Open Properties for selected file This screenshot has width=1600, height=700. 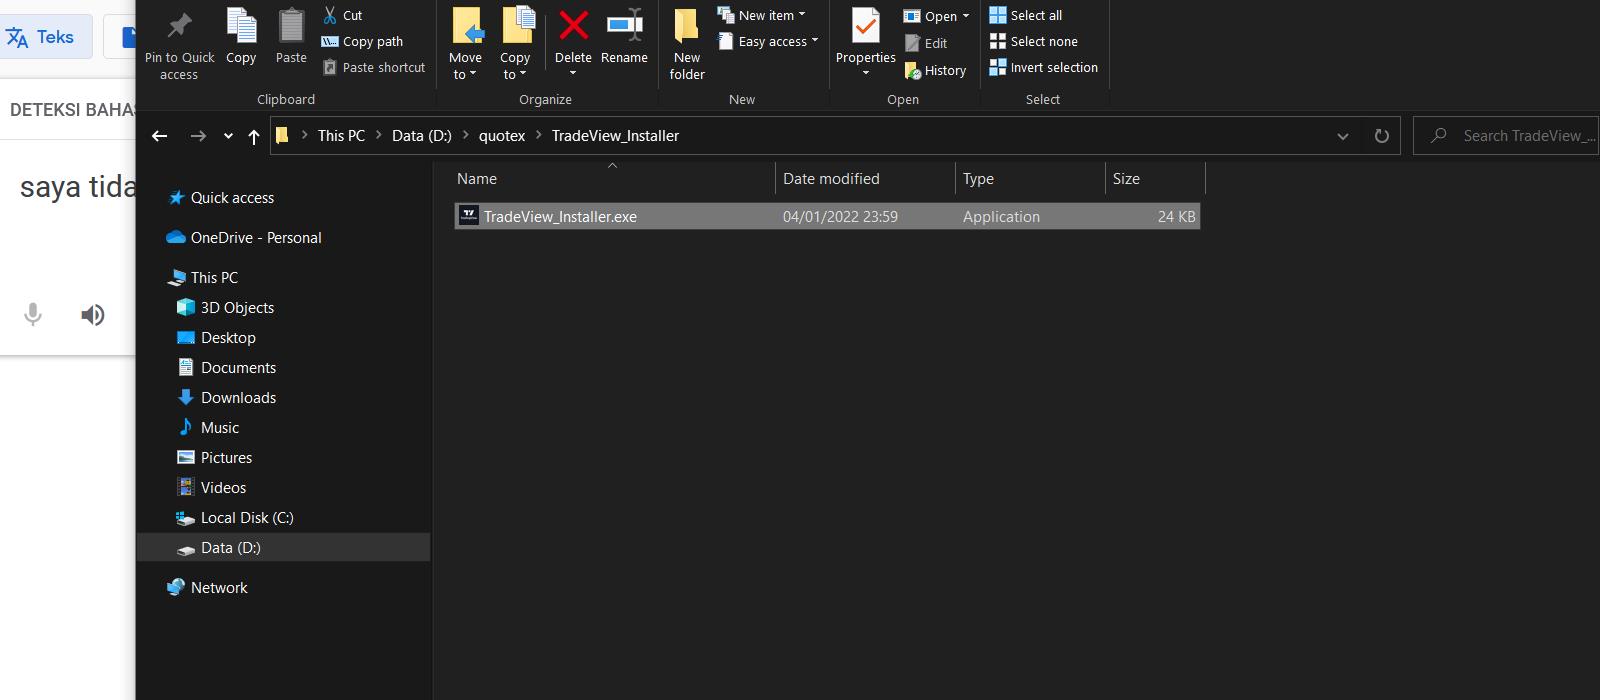click(x=865, y=28)
